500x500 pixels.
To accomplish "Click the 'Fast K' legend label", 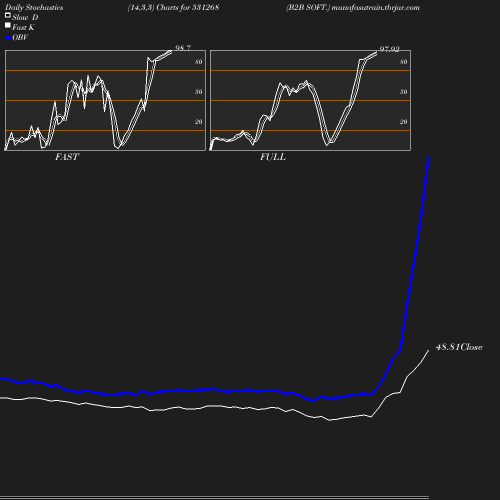I will pos(23,27).
